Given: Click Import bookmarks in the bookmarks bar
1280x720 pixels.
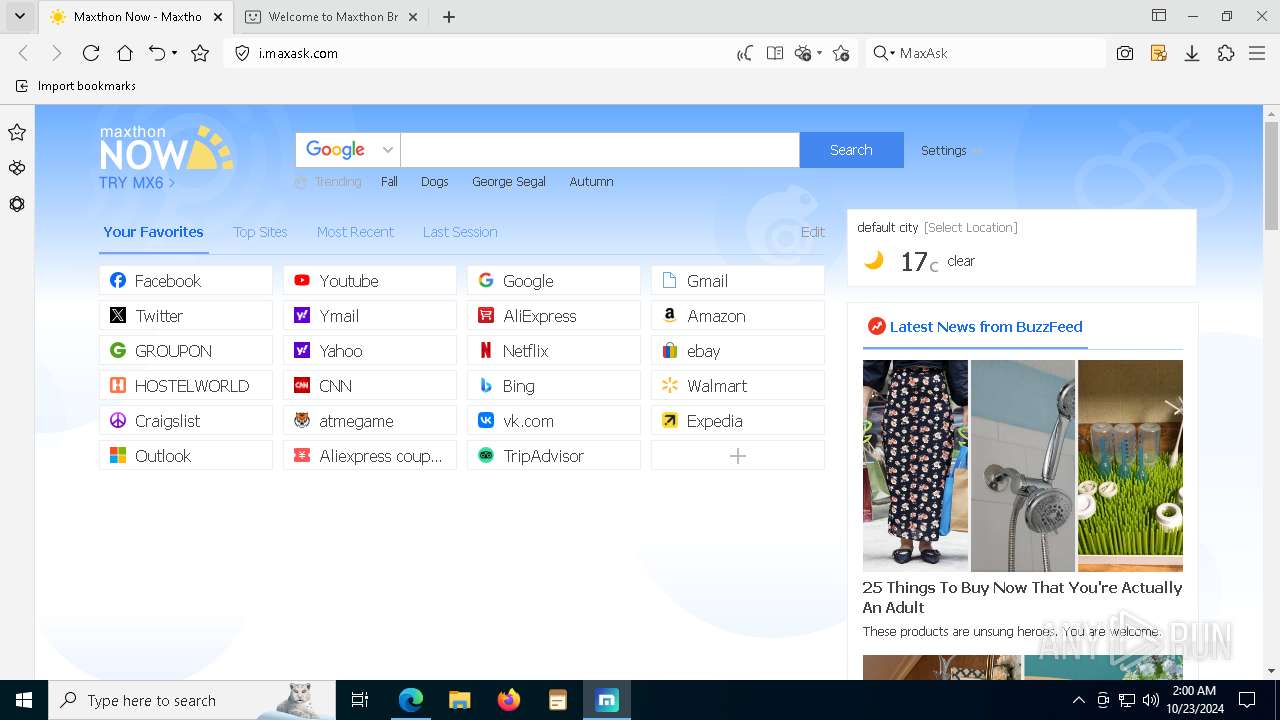Looking at the screenshot, I should point(76,86).
